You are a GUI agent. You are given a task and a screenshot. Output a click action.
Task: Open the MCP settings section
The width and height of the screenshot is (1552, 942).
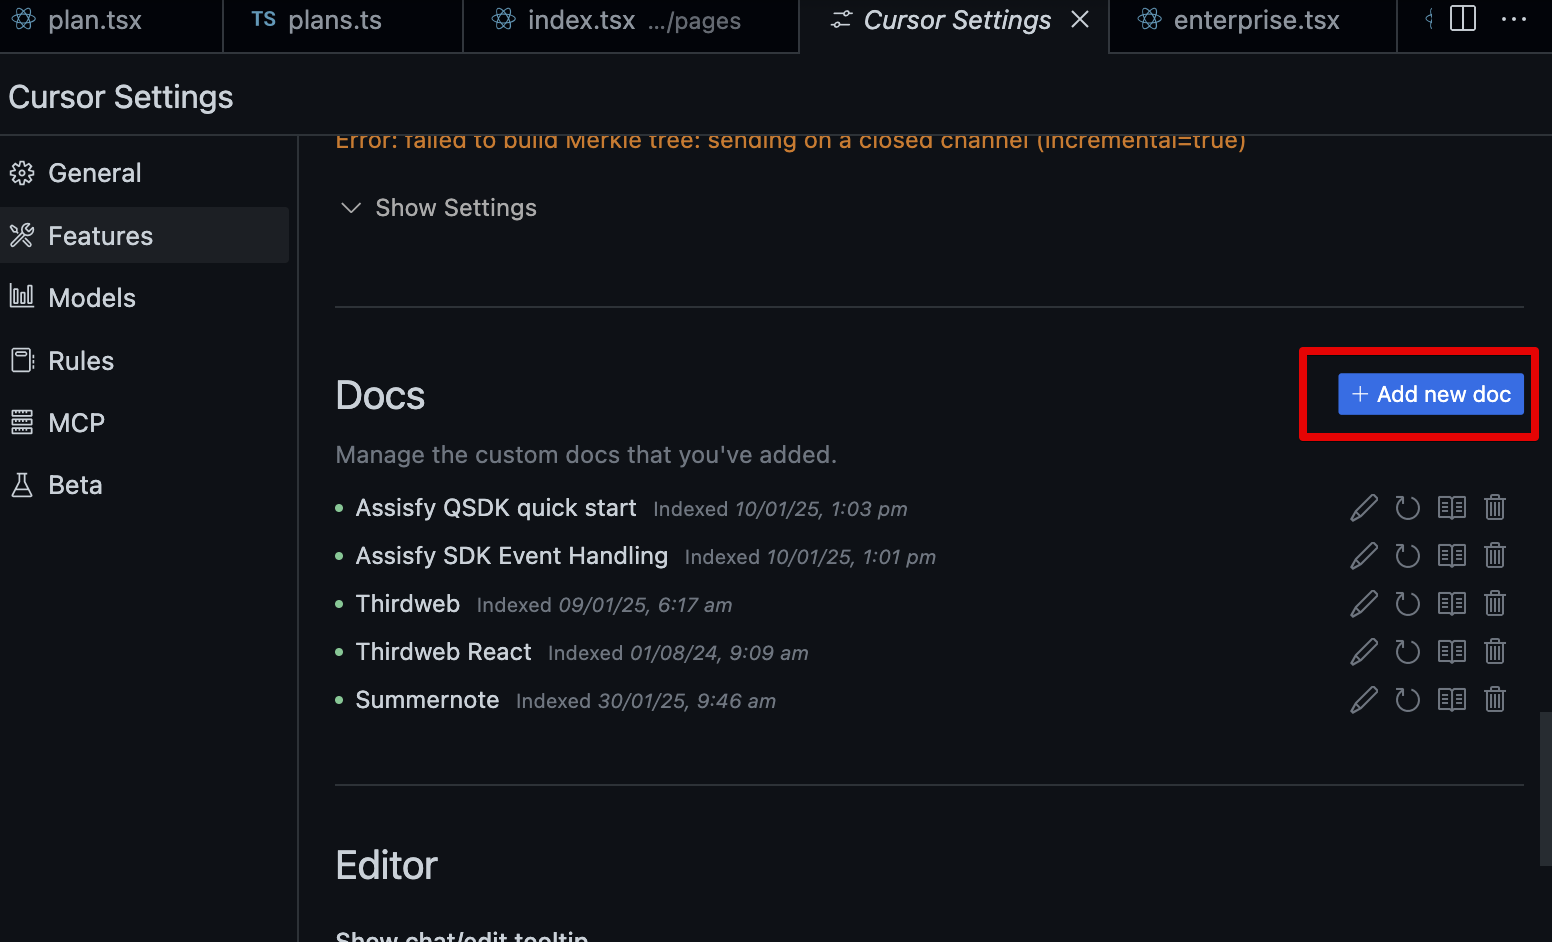tap(76, 423)
